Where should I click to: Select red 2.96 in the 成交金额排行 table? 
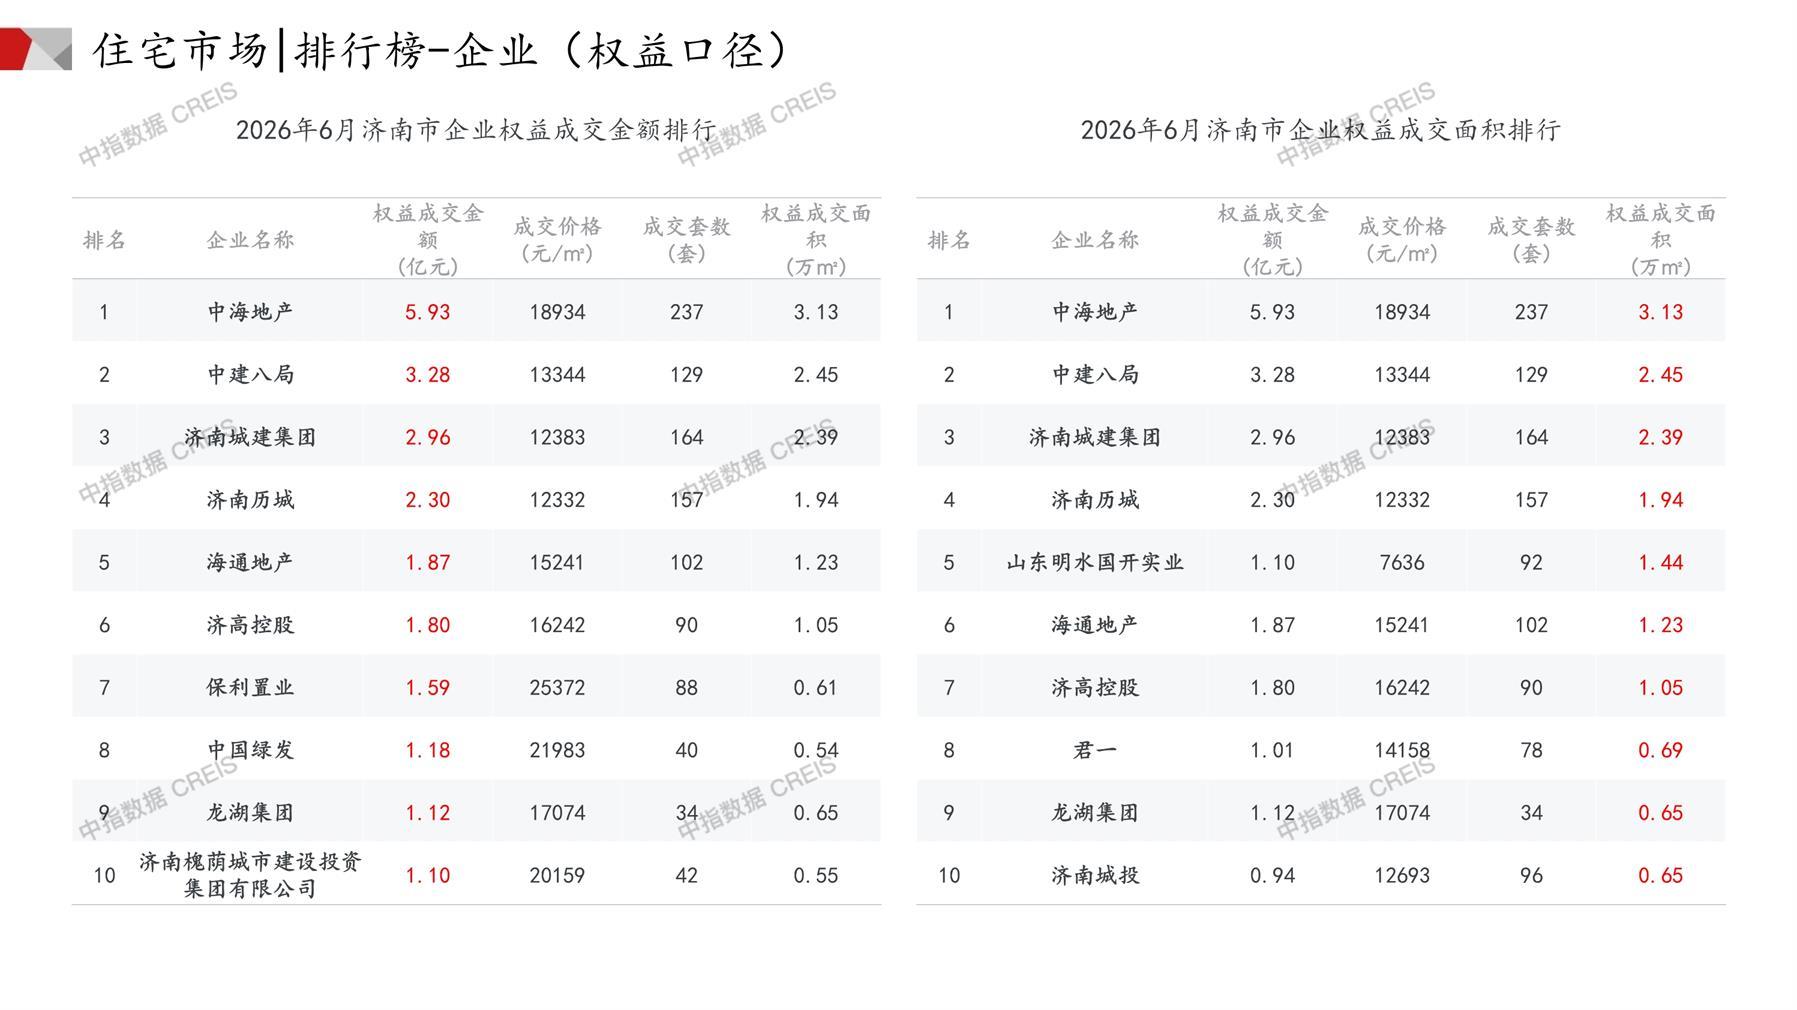pos(427,437)
